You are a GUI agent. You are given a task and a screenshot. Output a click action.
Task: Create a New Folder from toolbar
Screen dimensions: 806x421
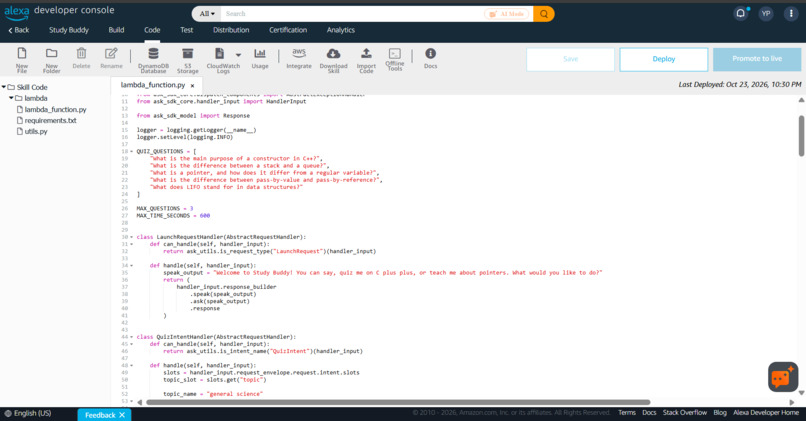tap(51, 60)
